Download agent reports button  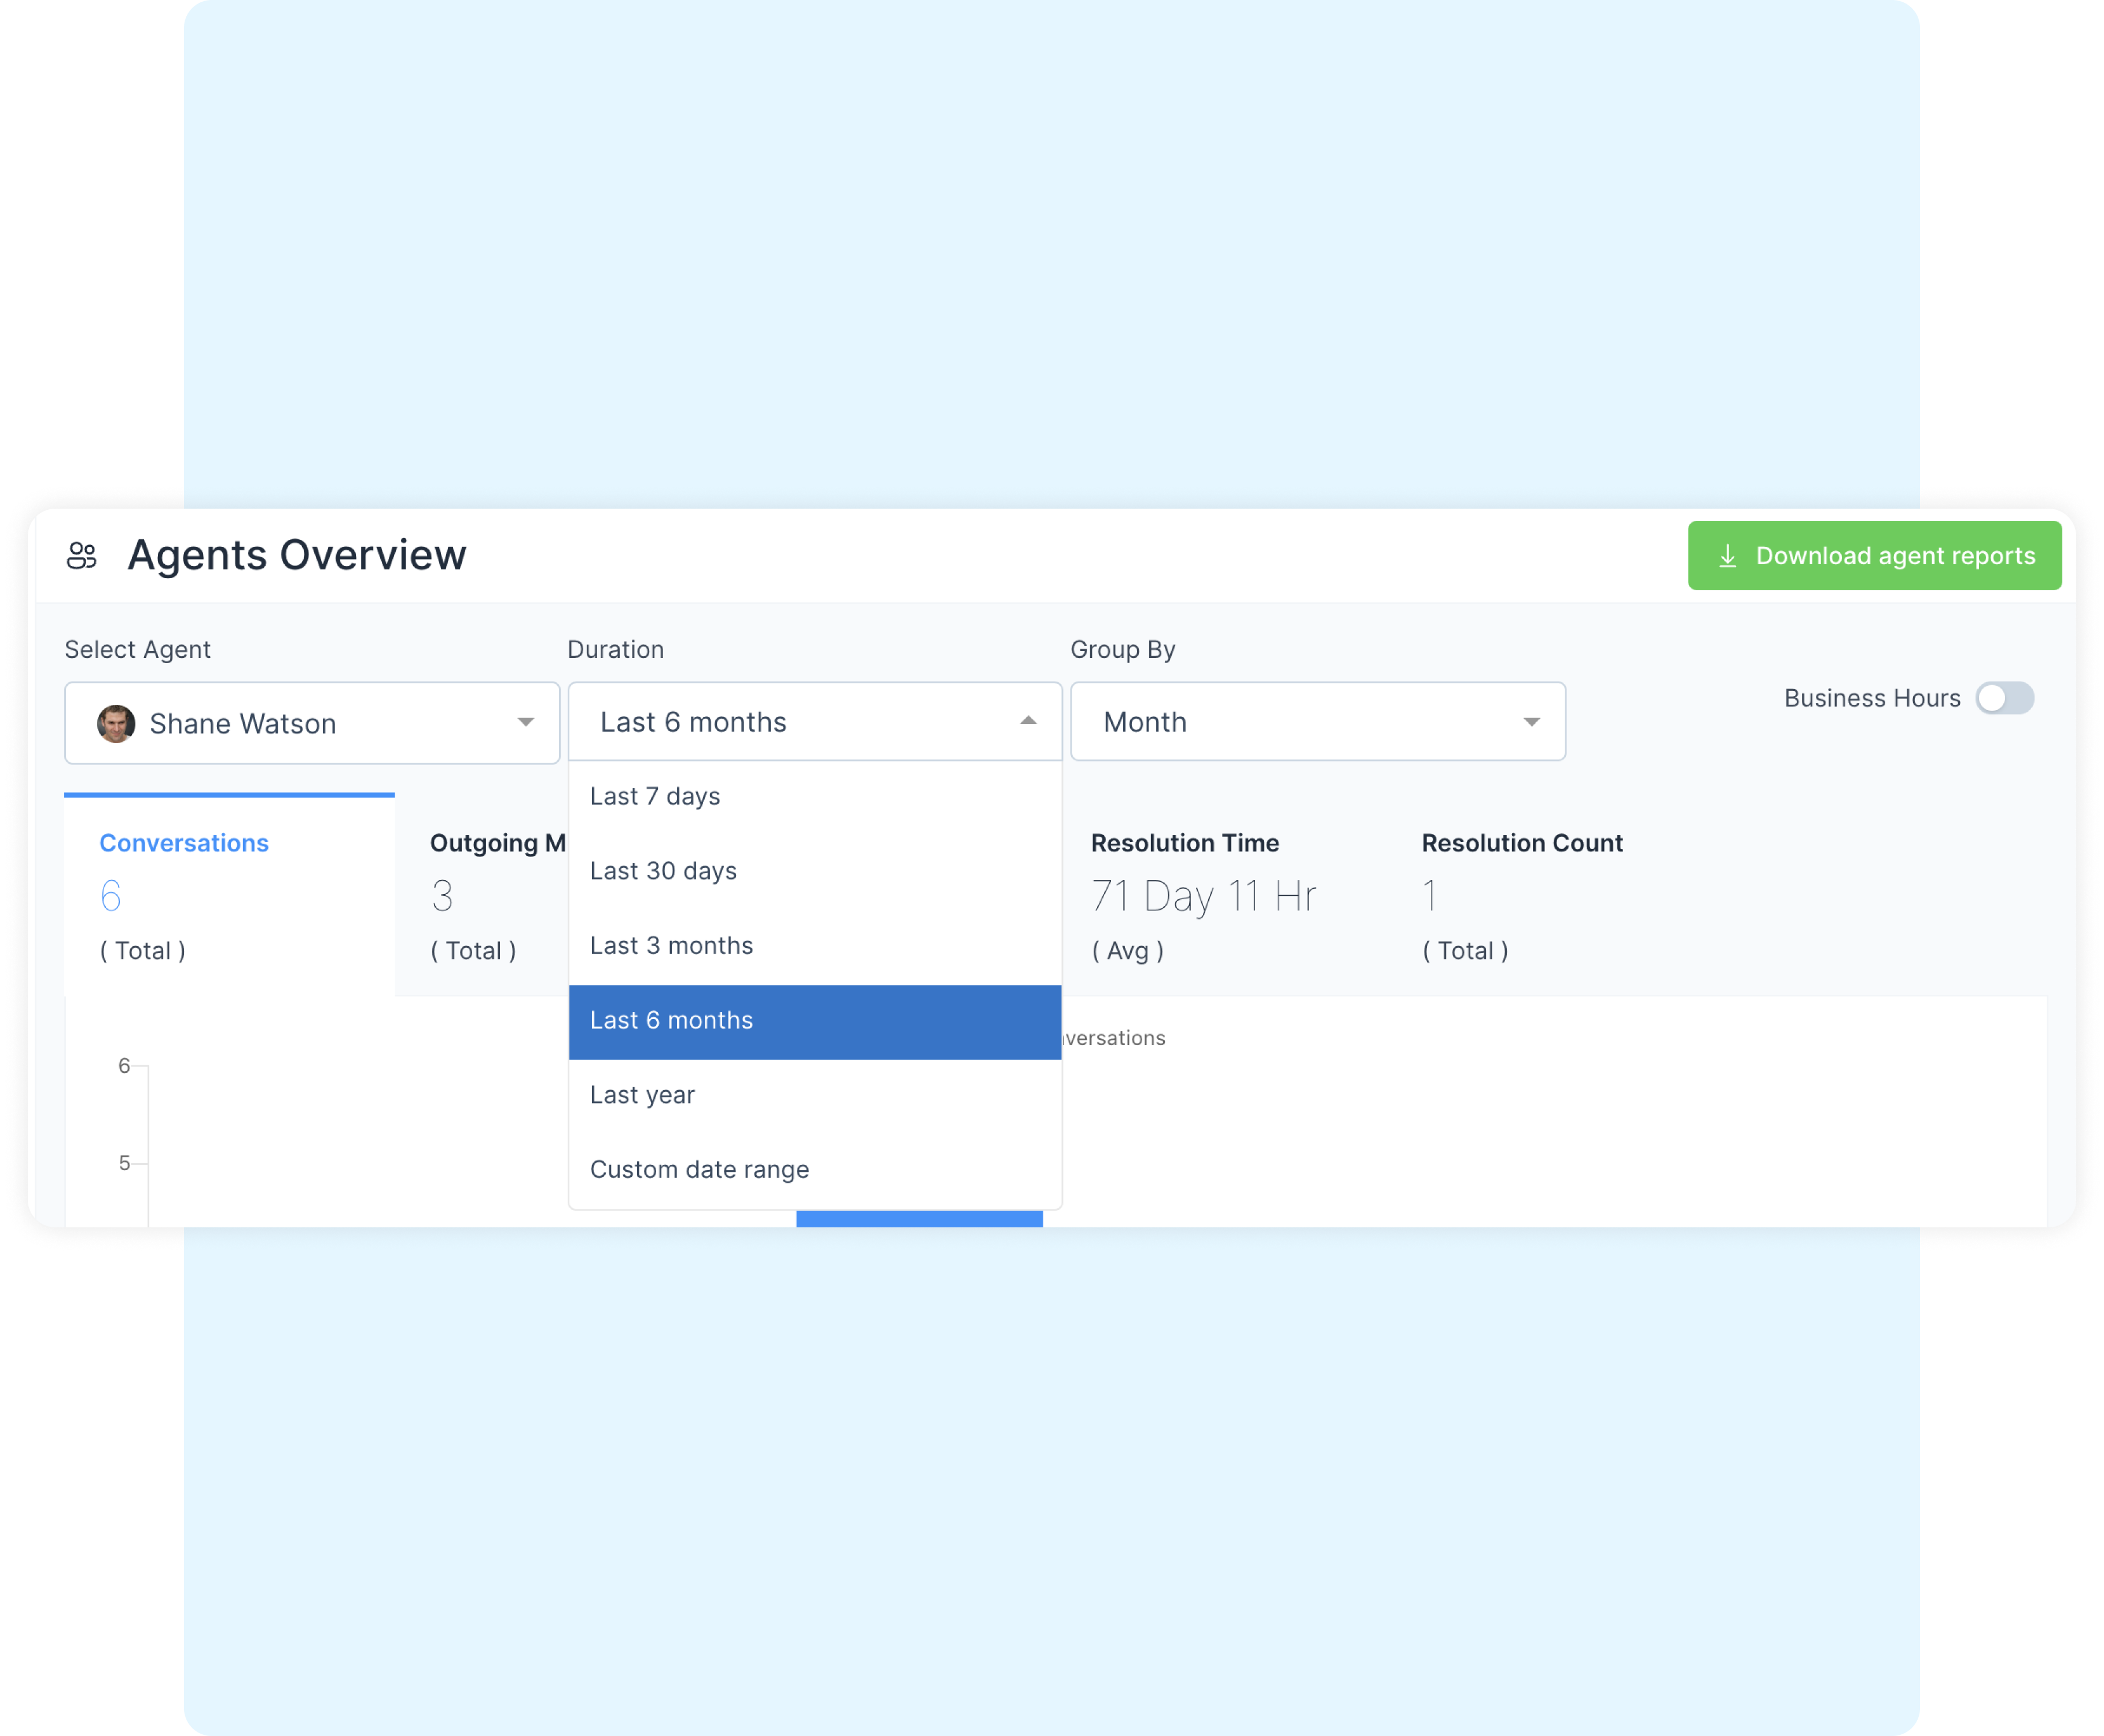[1874, 556]
